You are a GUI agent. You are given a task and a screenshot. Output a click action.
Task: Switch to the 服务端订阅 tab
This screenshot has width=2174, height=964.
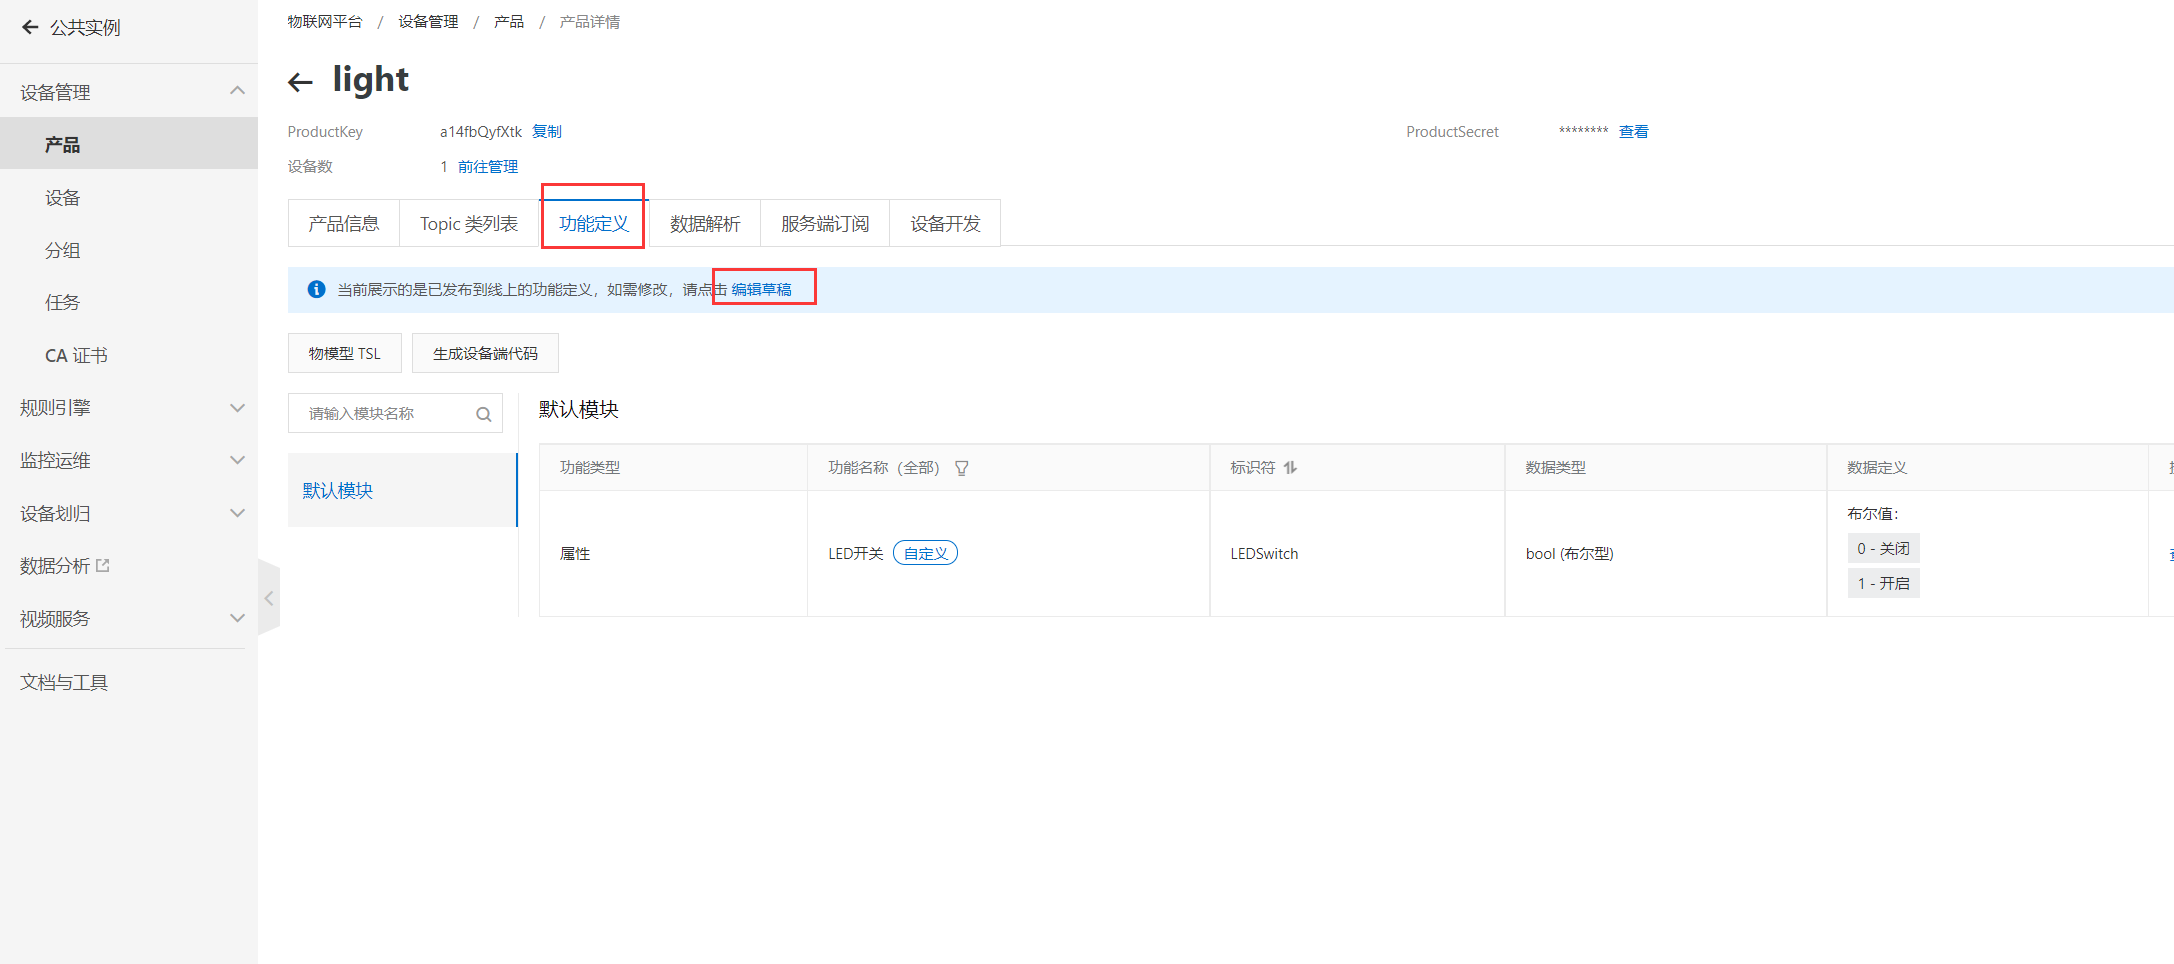825,223
